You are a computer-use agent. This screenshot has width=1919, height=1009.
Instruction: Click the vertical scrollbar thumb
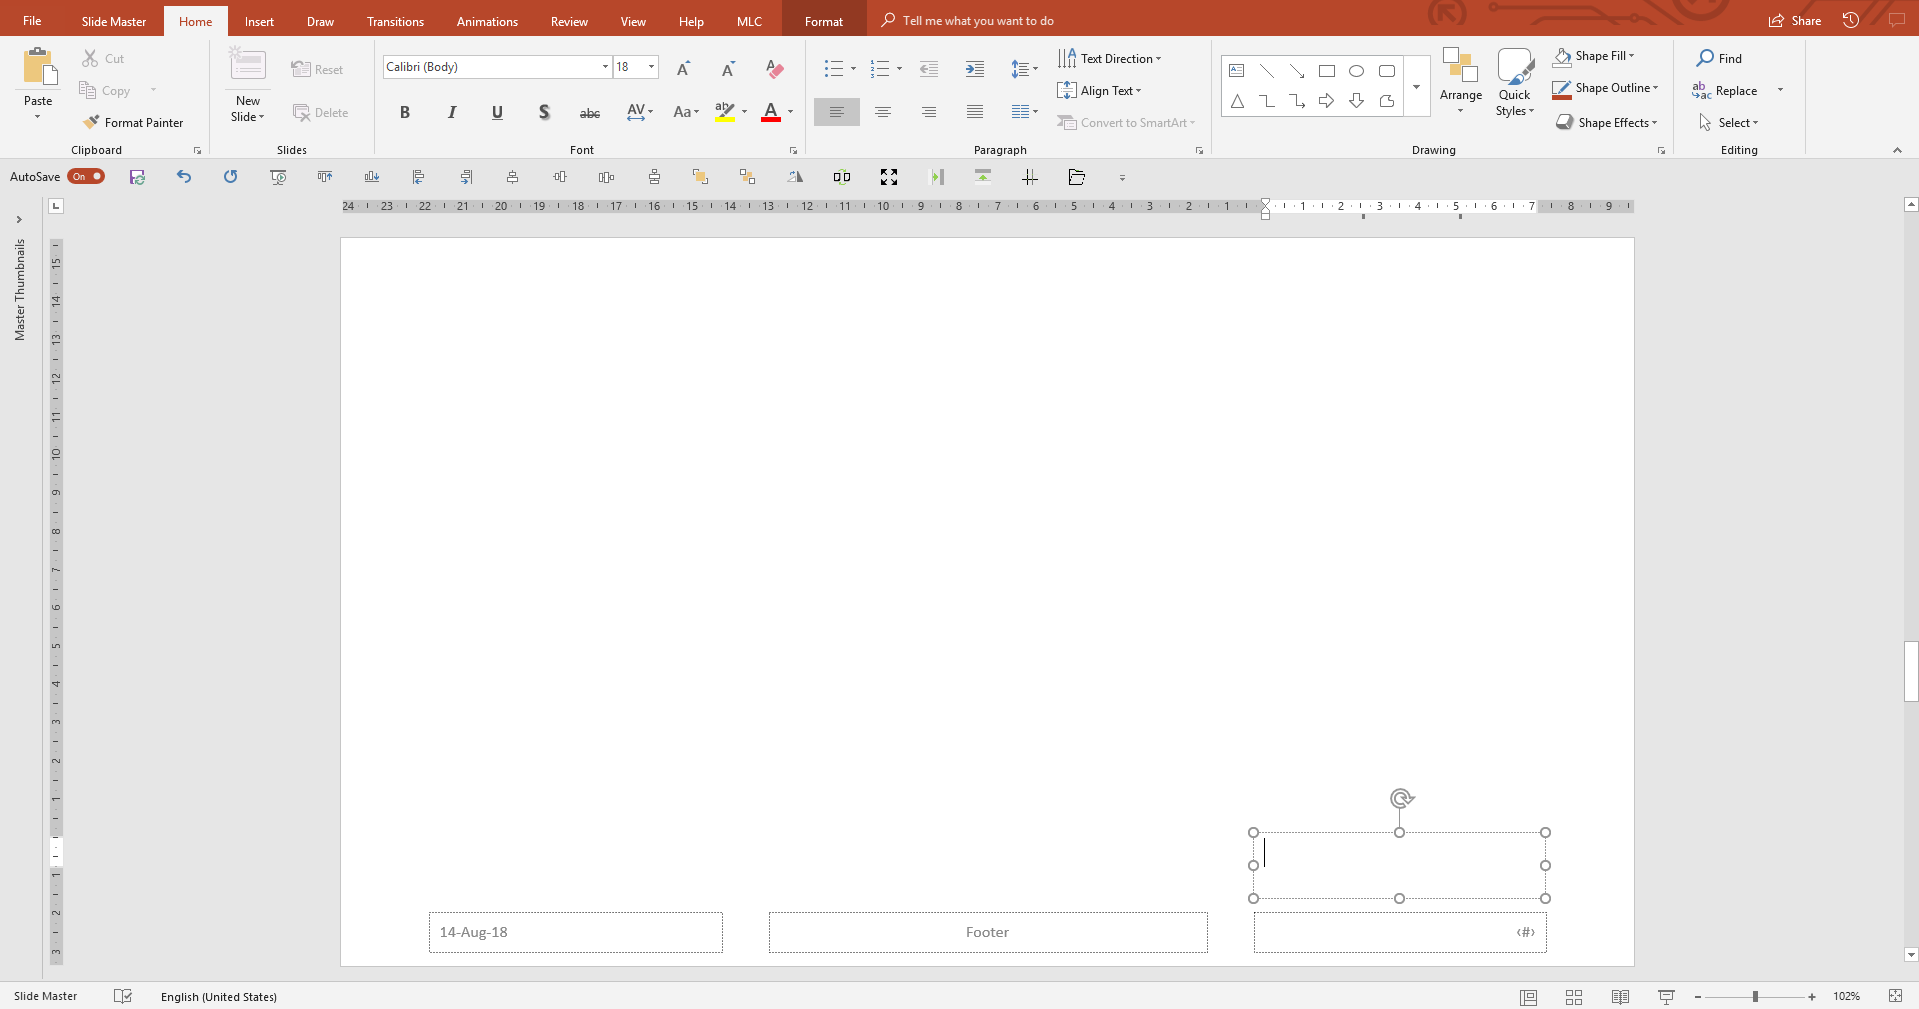(1911, 671)
